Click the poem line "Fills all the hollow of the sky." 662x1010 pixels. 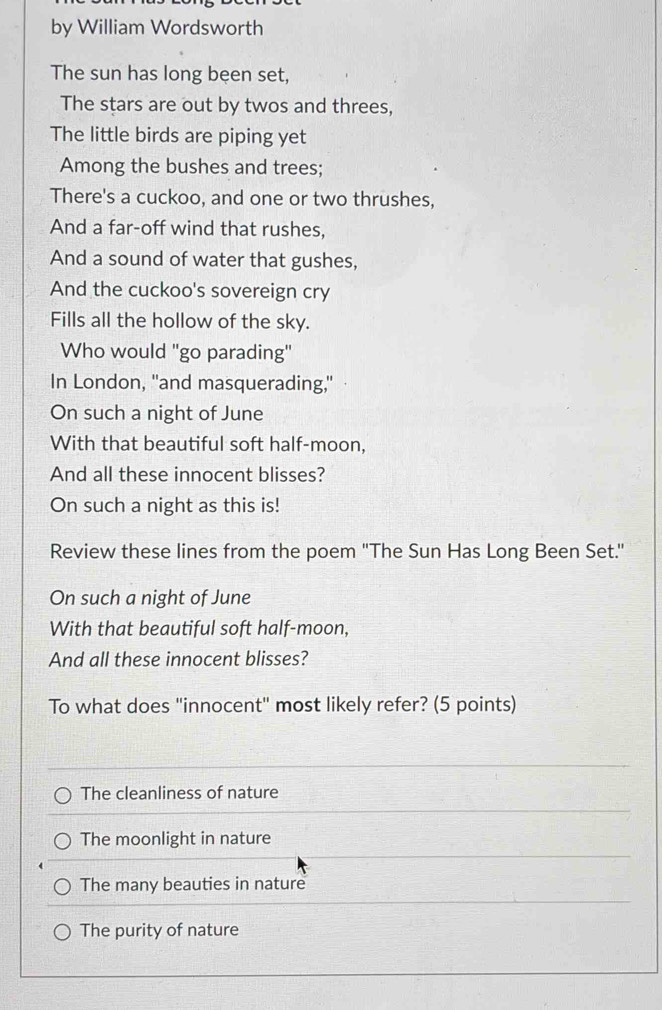[180, 321]
